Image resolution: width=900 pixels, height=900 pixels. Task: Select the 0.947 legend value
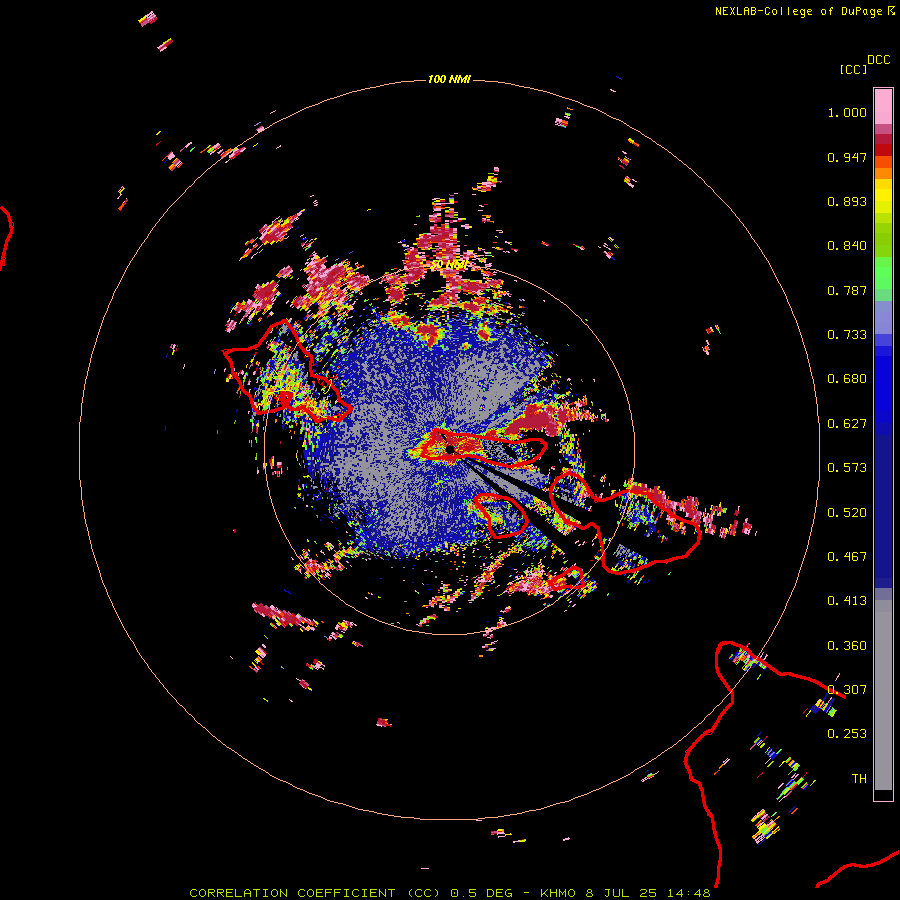click(847, 157)
